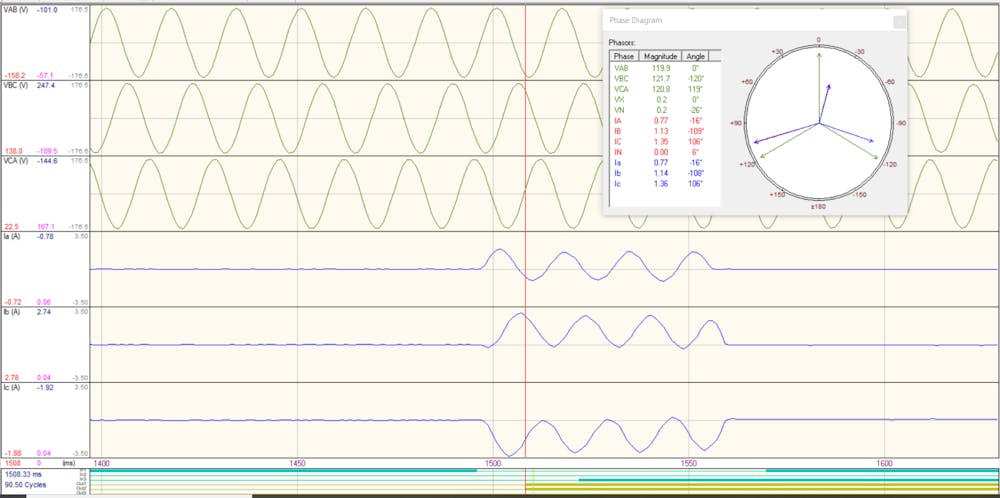Screen dimensions: 1000x498
Task: Close the Phase Diagram window
Action: 899,22
